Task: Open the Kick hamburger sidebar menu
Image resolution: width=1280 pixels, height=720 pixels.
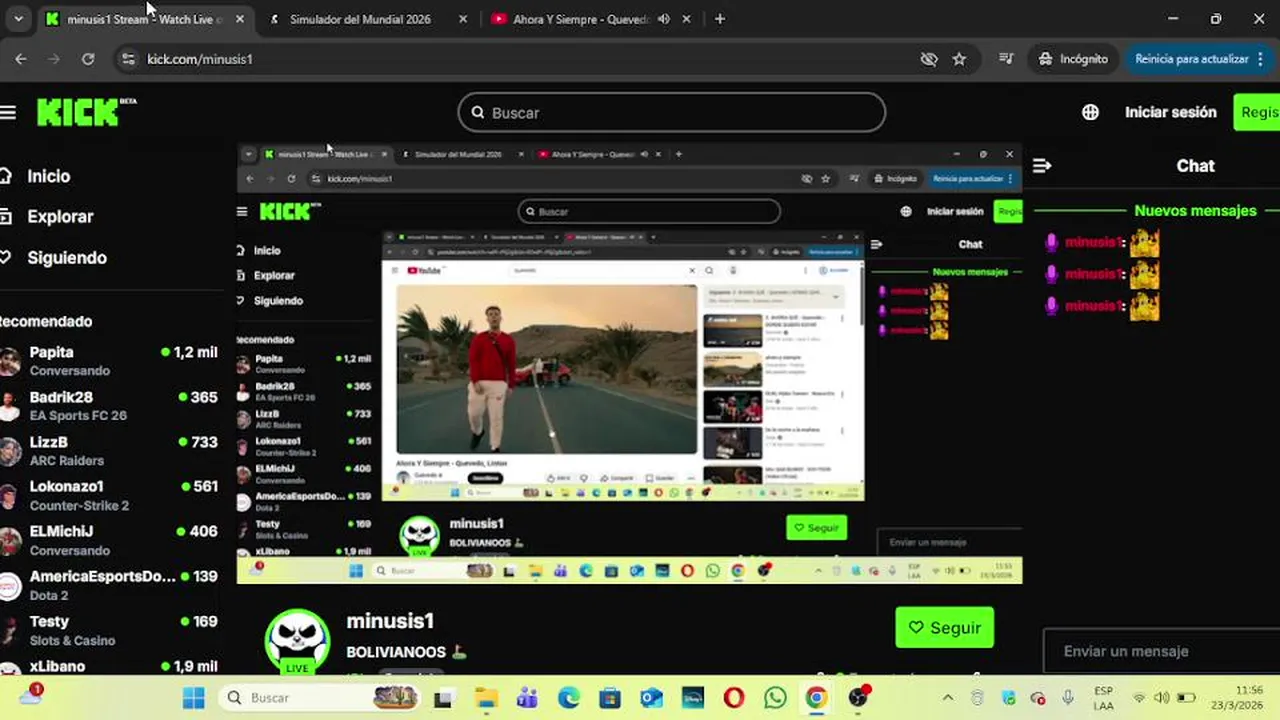Action: tap(8, 112)
